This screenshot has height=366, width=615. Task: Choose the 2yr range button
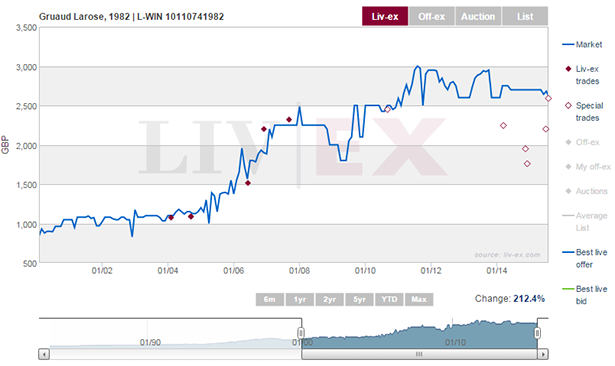click(x=329, y=299)
